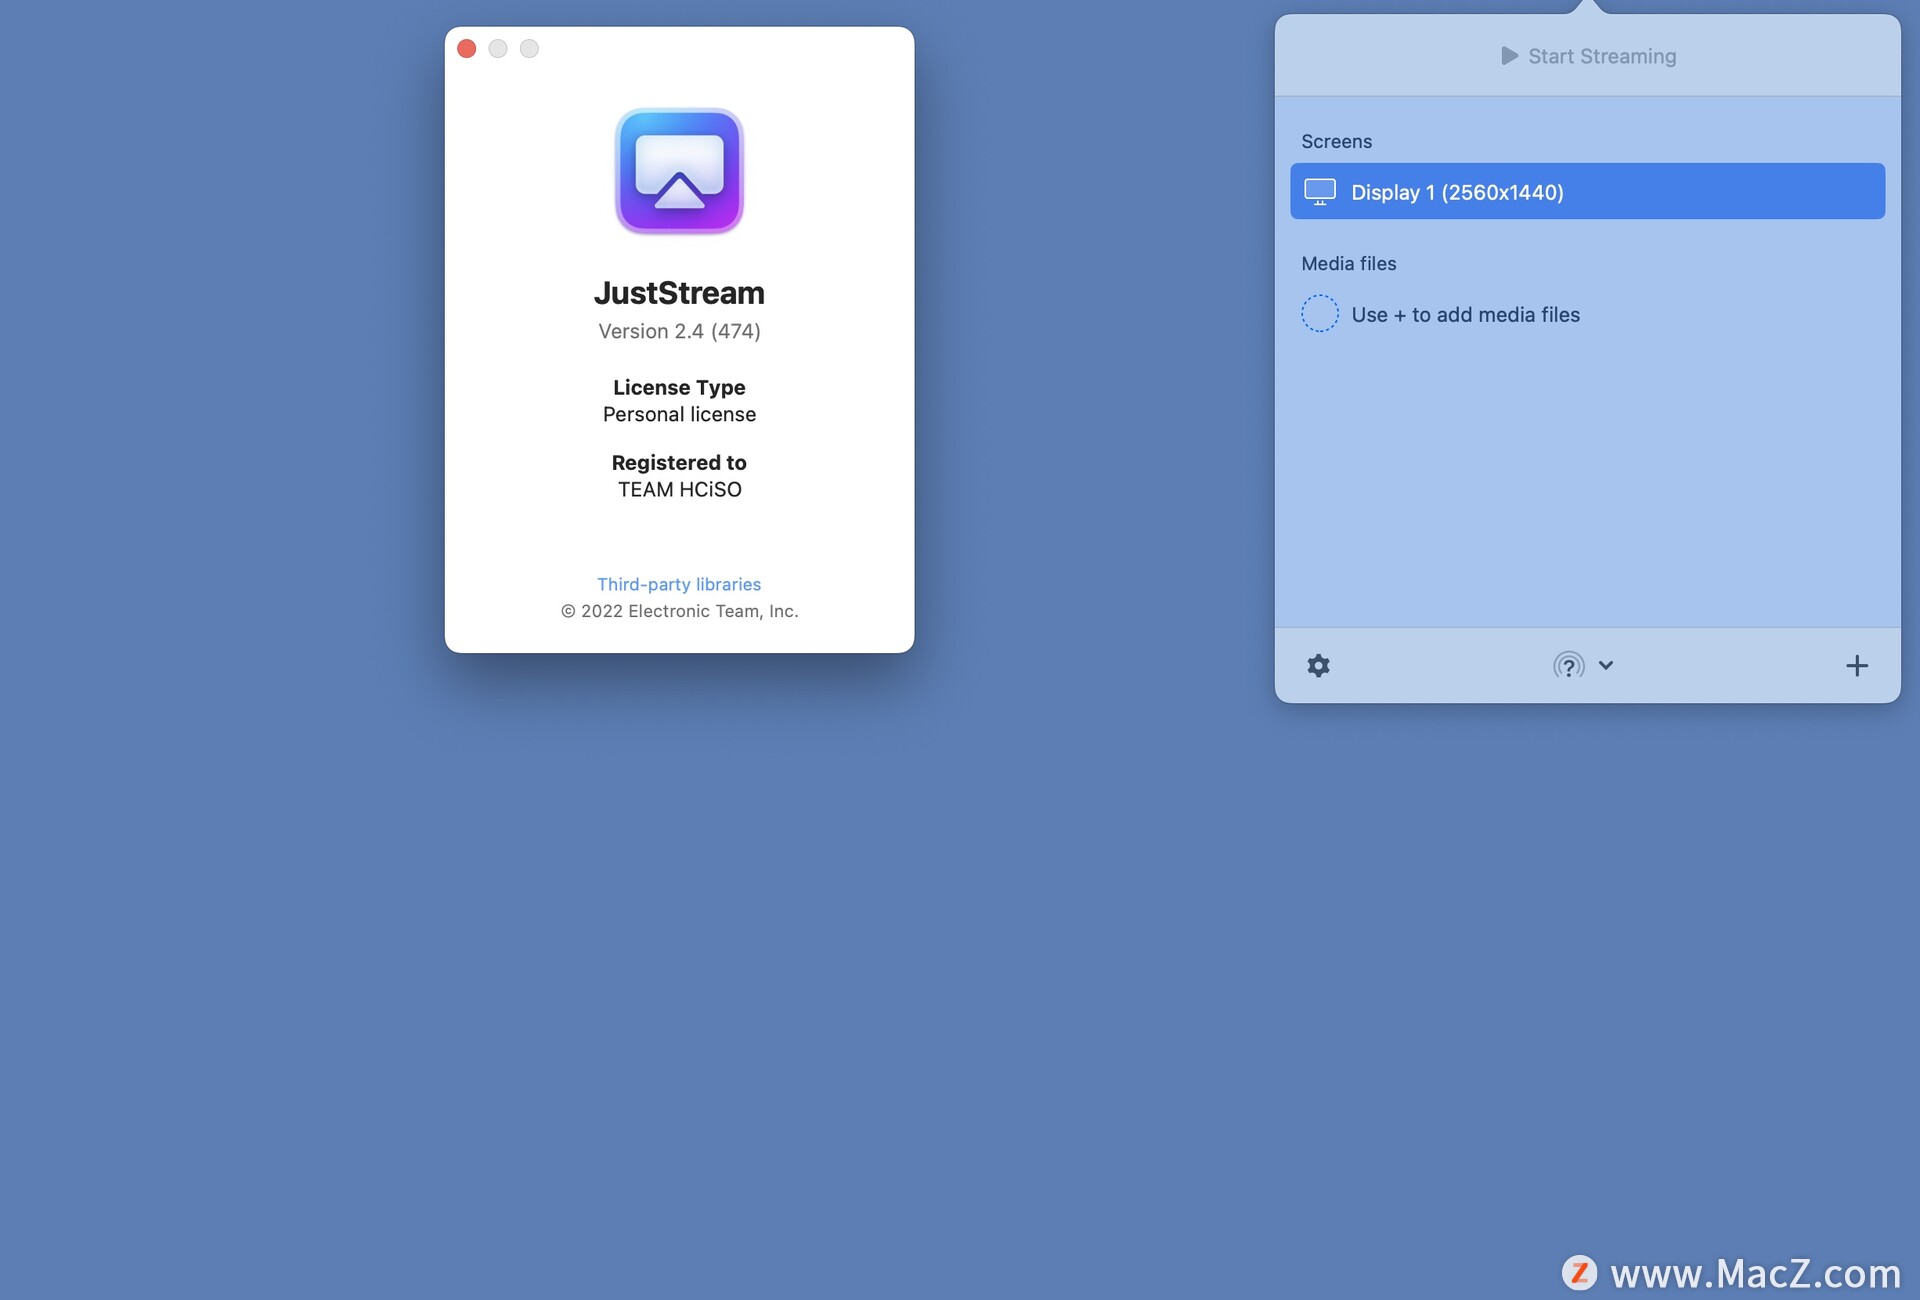Click 'Use + to add media files' text
Screen dimensions: 1920x1300
[x=1465, y=315]
